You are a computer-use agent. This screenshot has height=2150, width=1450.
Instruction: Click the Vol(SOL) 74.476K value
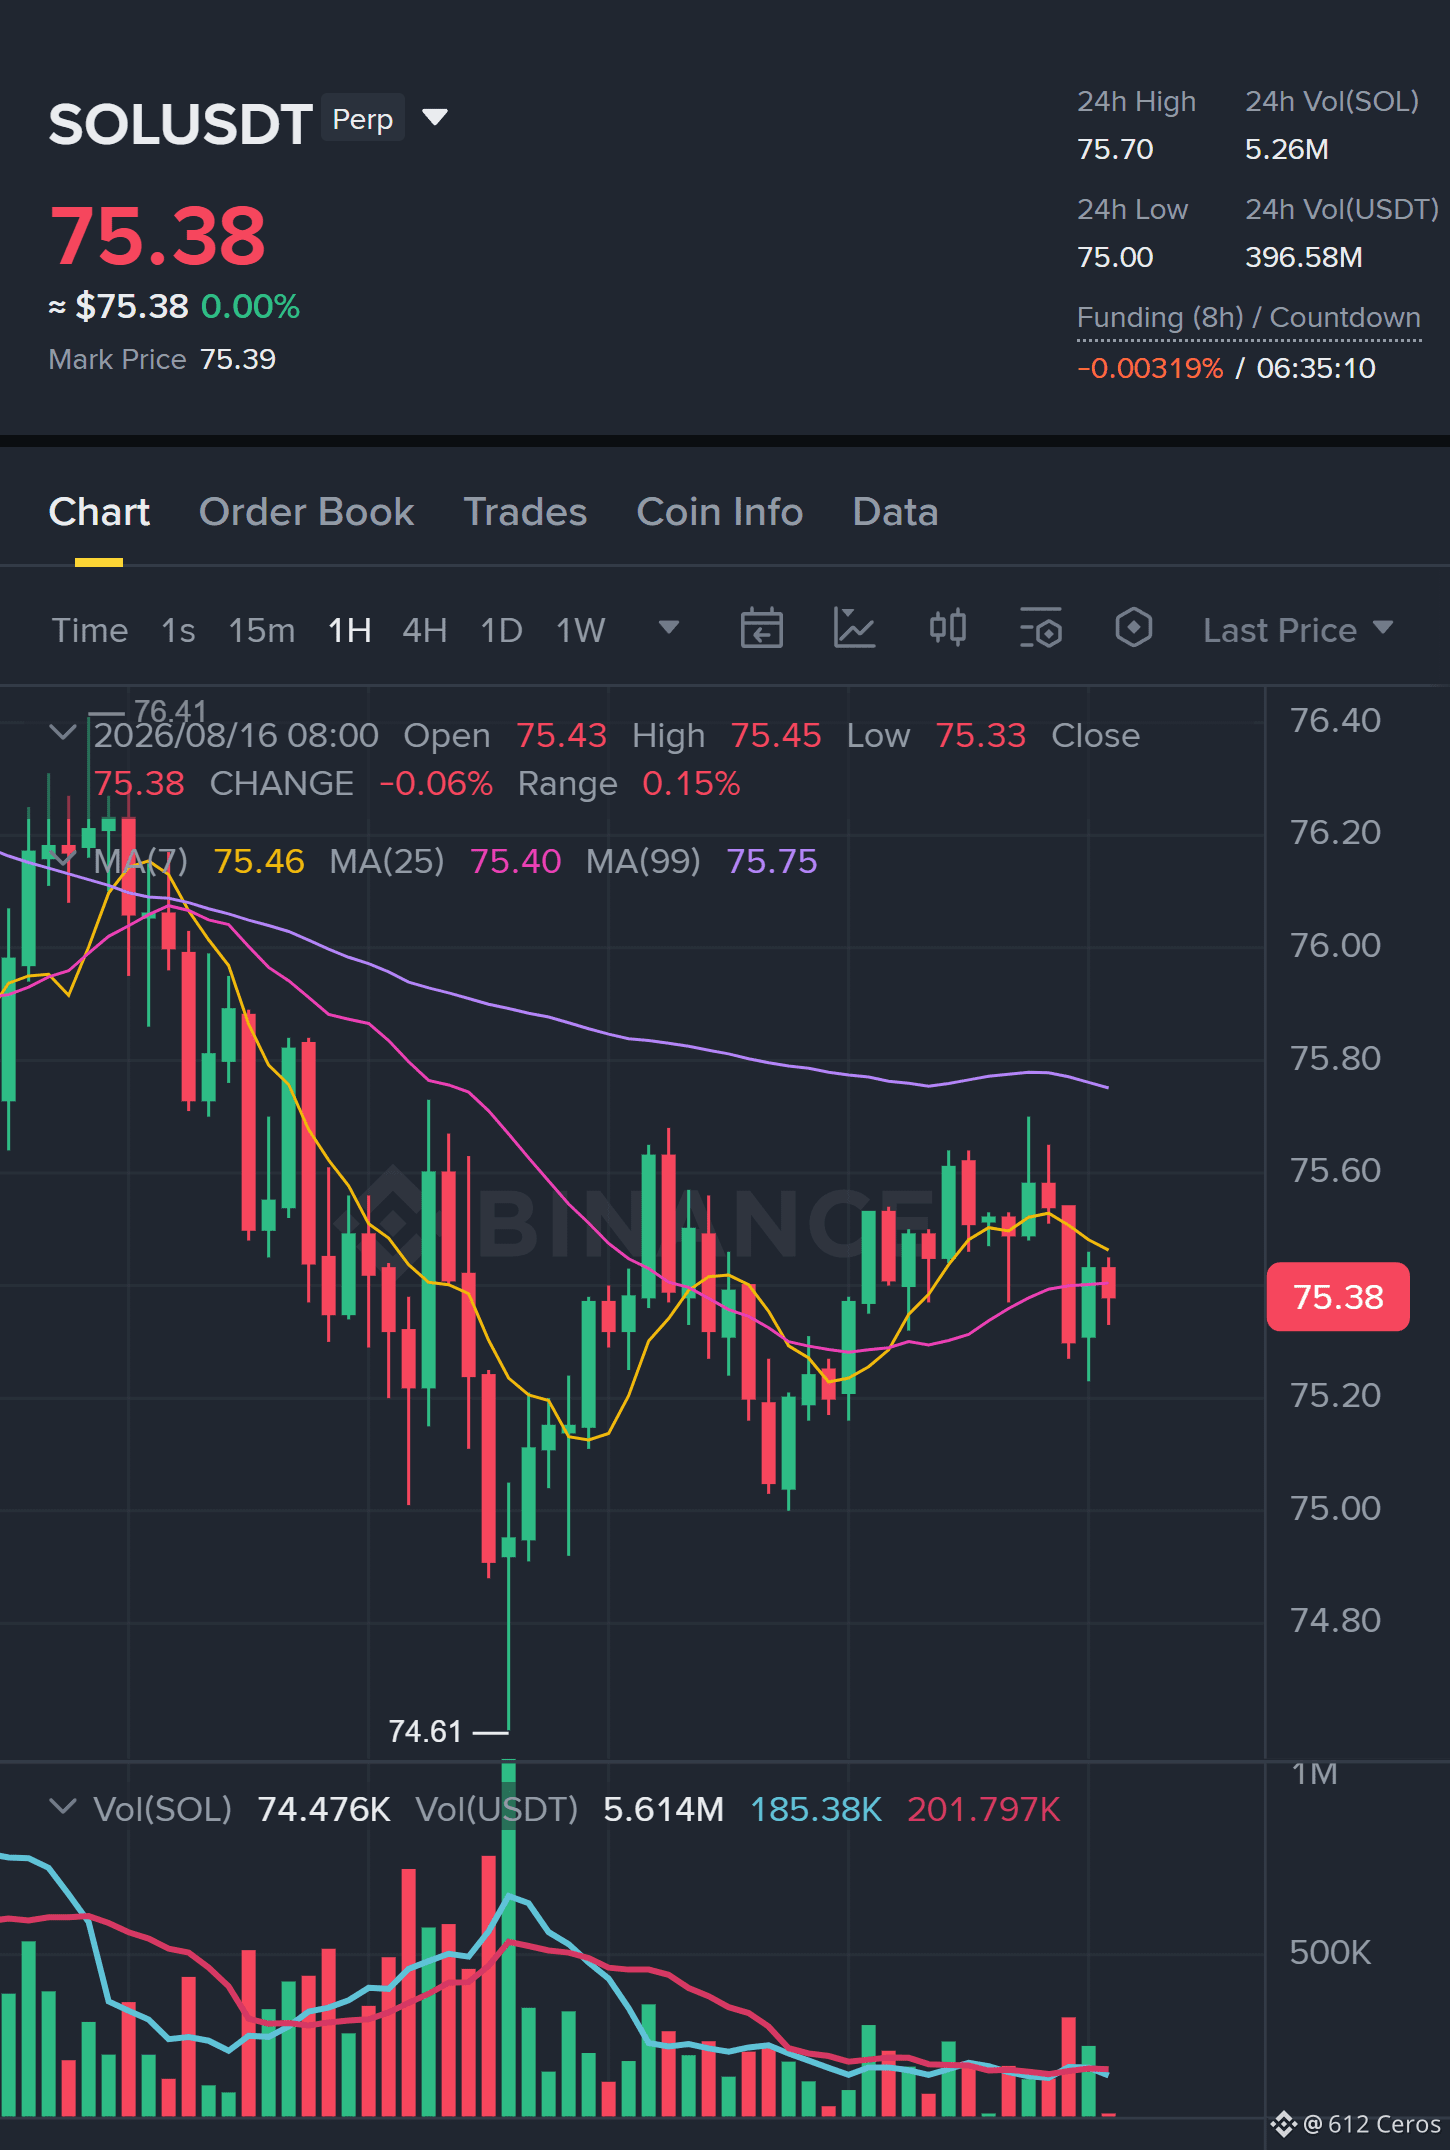[324, 1809]
